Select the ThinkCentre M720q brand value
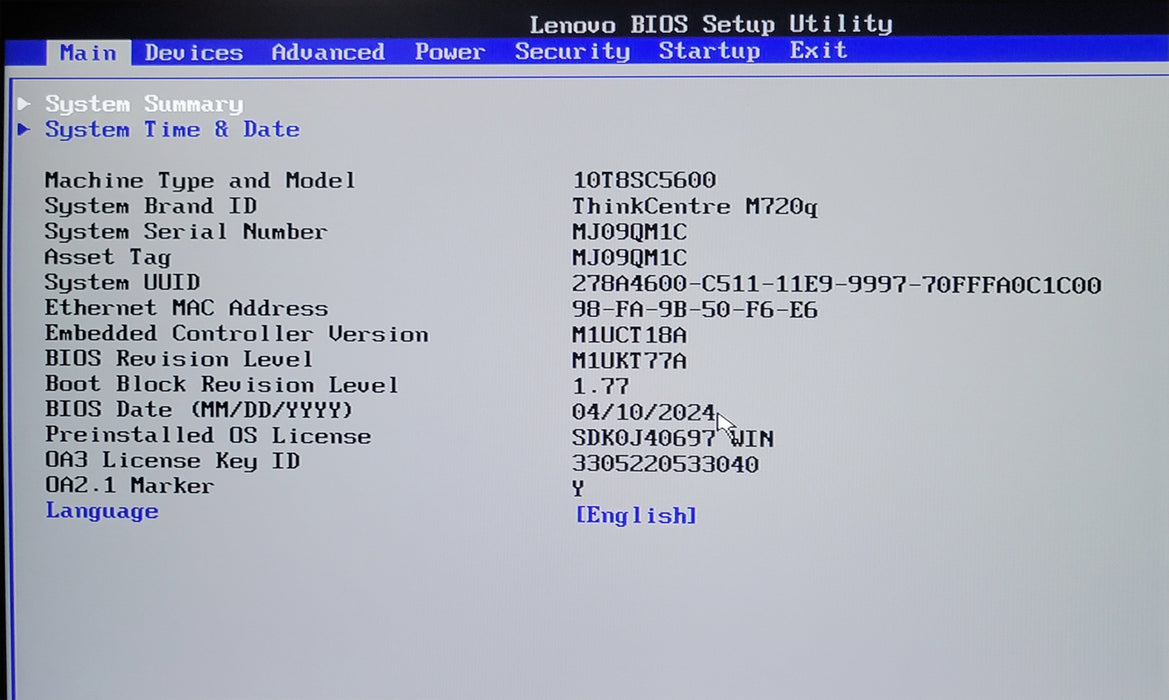Image resolution: width=1169 pixels, height=700 pixels. tap(695, 206)
